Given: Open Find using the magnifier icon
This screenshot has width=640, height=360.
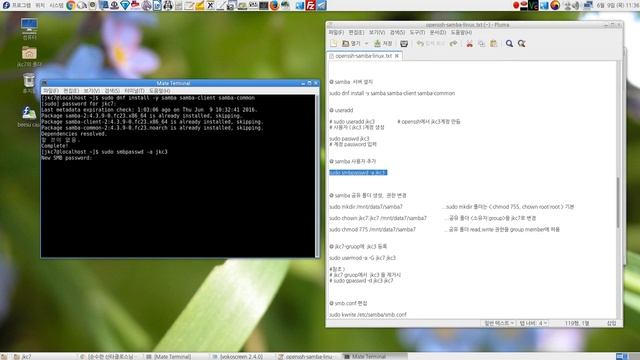Looking at the screenshot, I should click(x=509, y=44).
